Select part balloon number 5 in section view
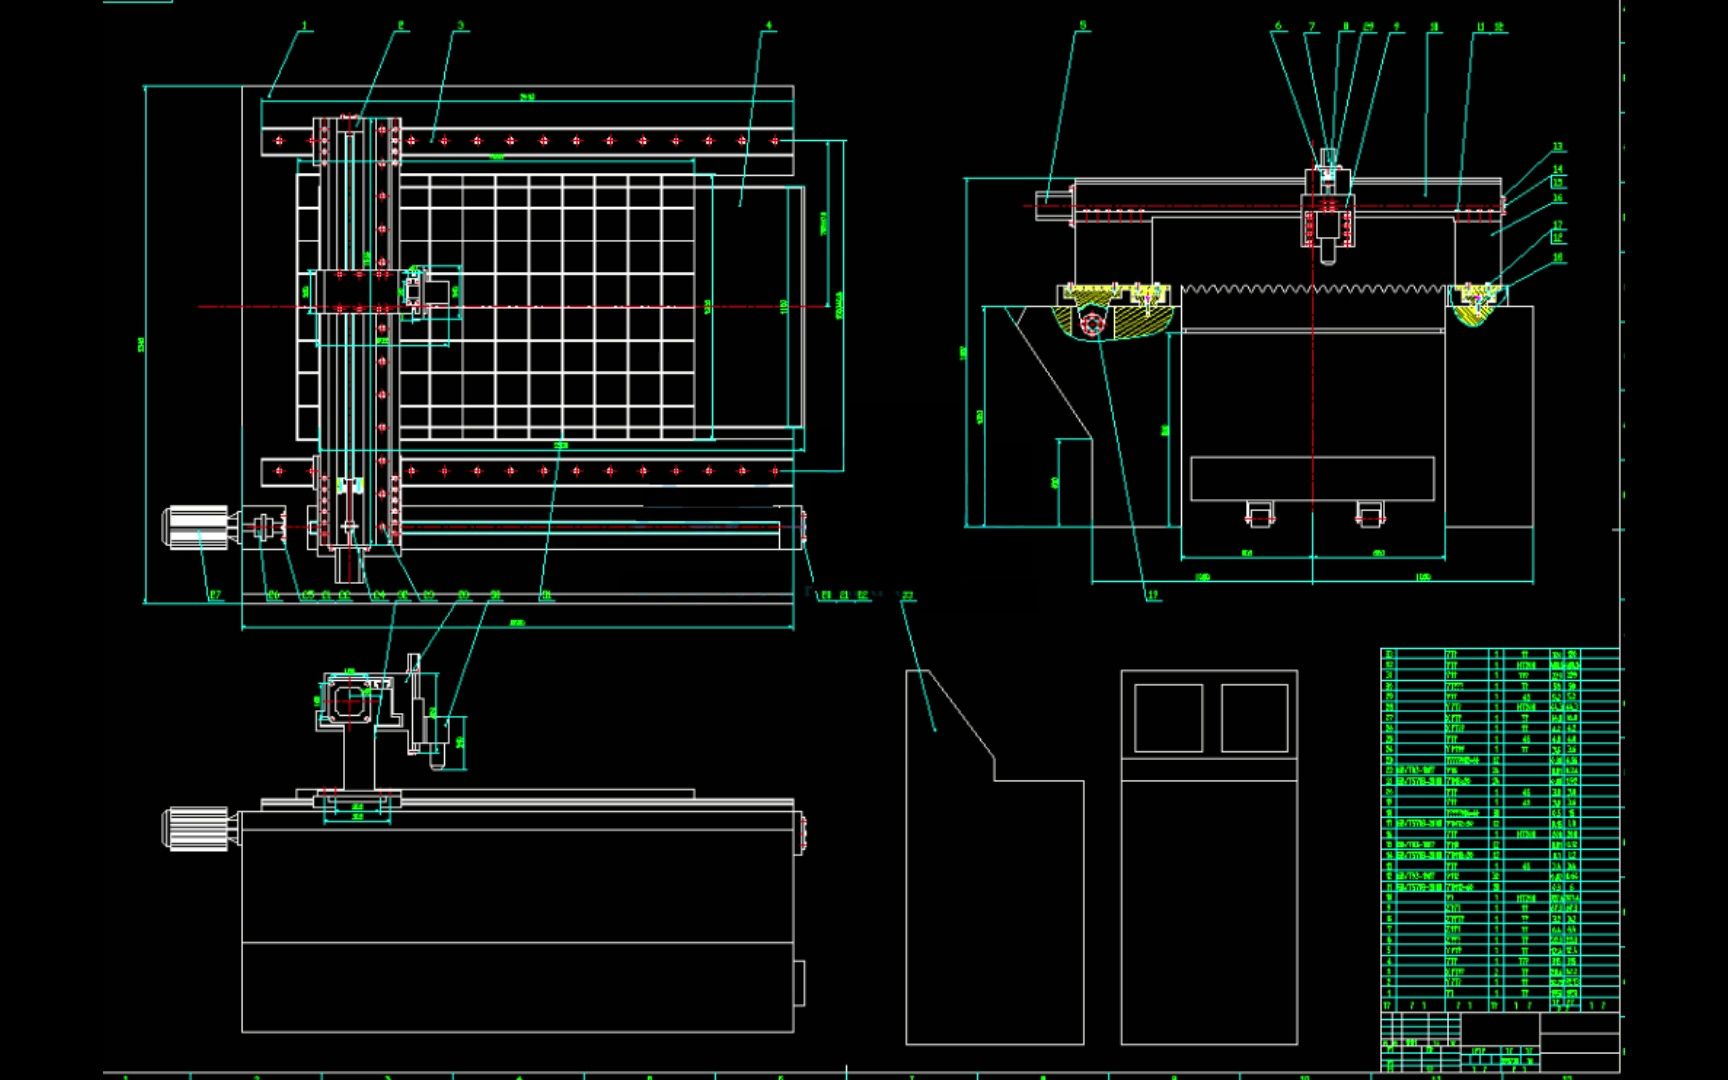 pos(1083,27)
